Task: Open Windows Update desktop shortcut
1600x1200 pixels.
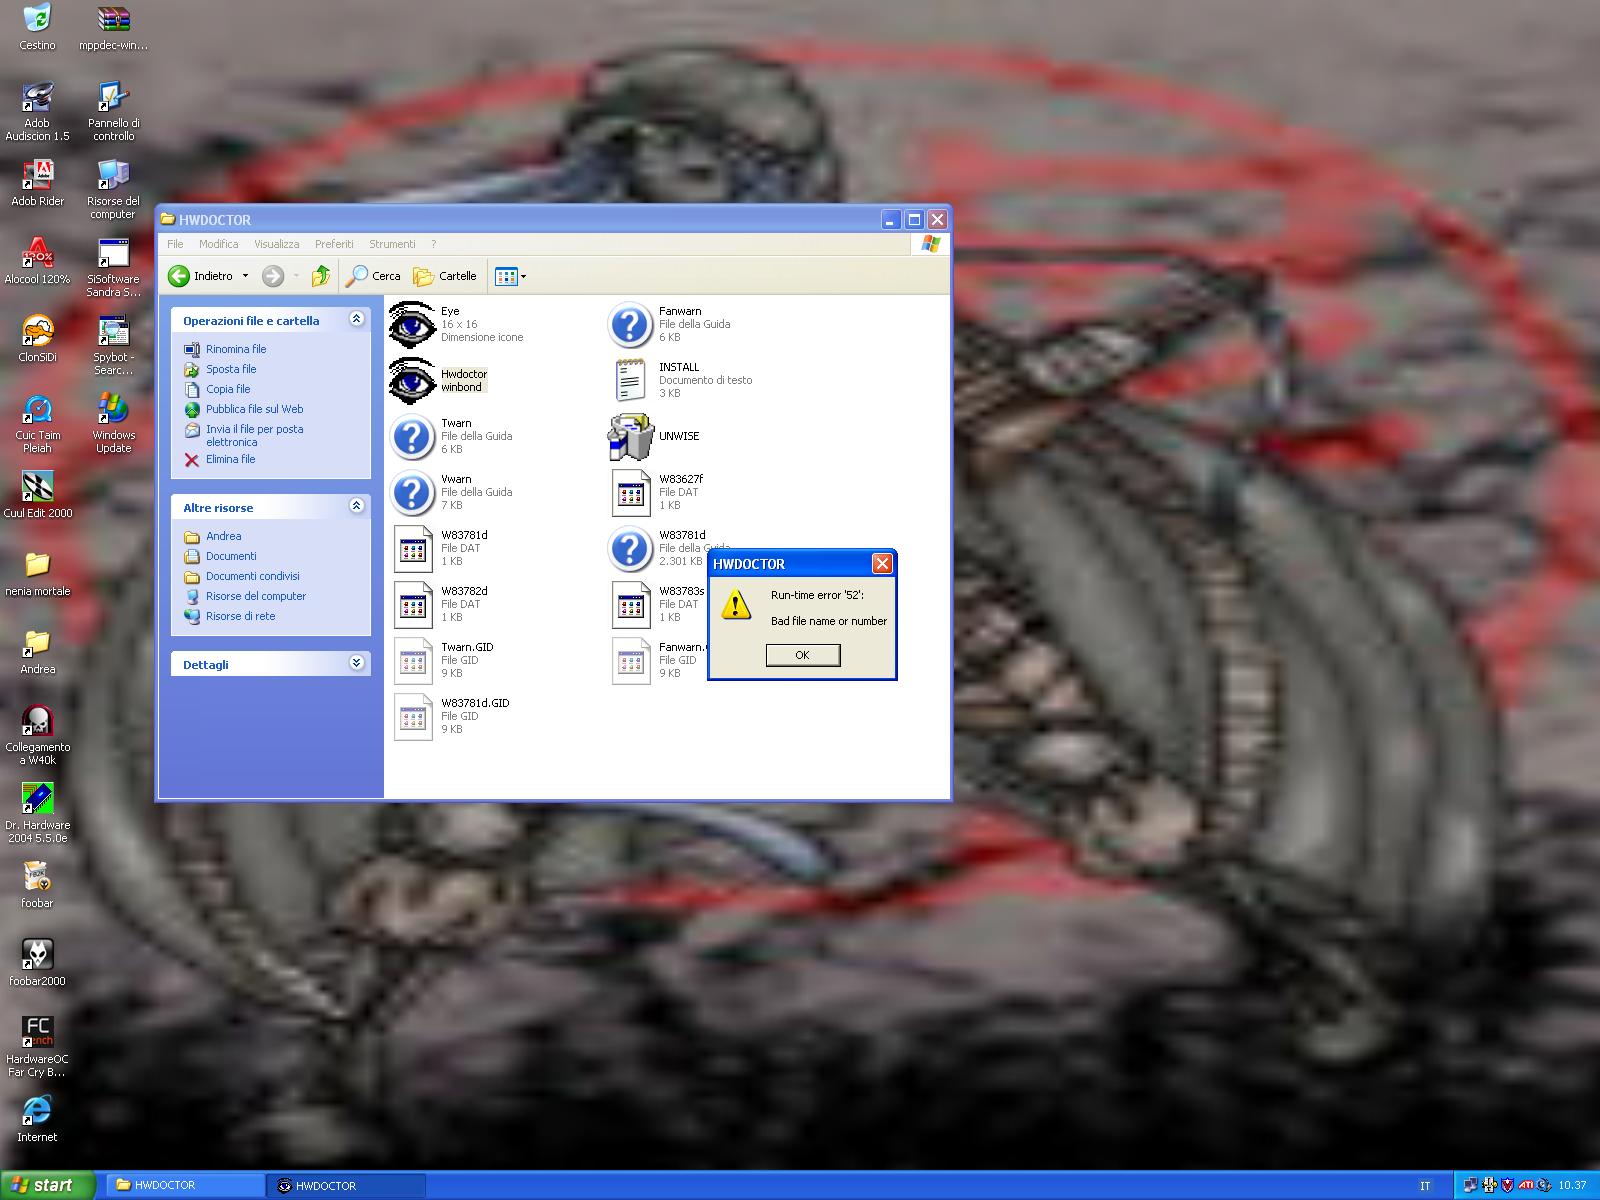Action: tap(113, 423)
